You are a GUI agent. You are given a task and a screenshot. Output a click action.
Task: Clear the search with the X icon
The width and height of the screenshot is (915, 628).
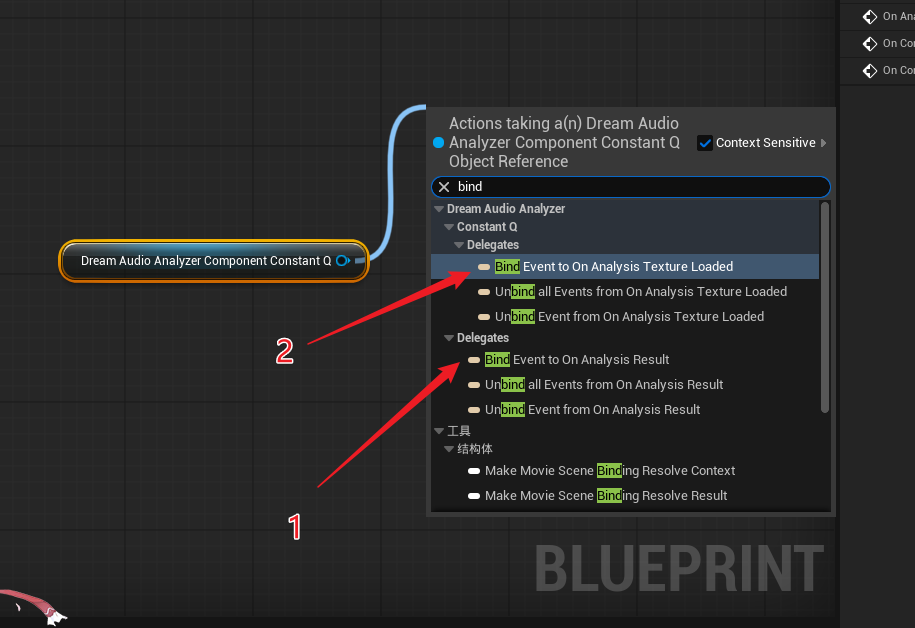pos(444,187)
